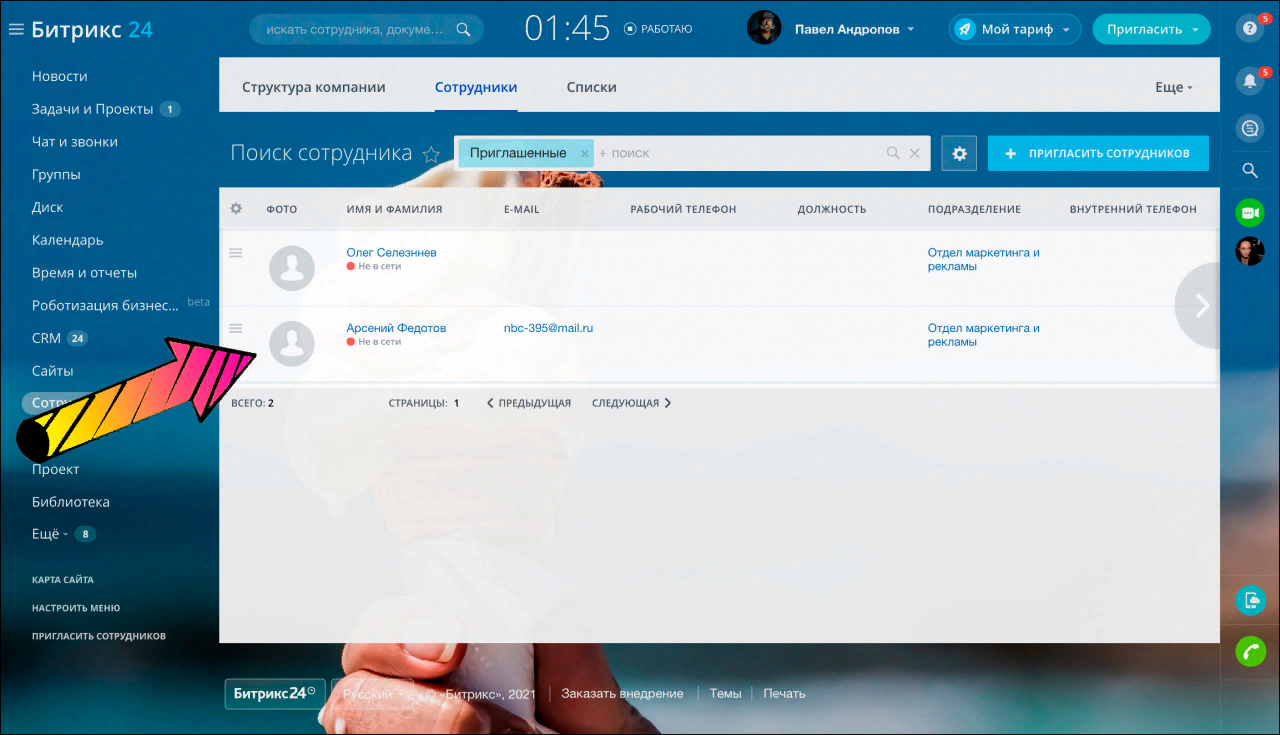This screenshot has height=735, width=1280.
Task: Toggle the hamburger main menu
Action: (16, 30)
